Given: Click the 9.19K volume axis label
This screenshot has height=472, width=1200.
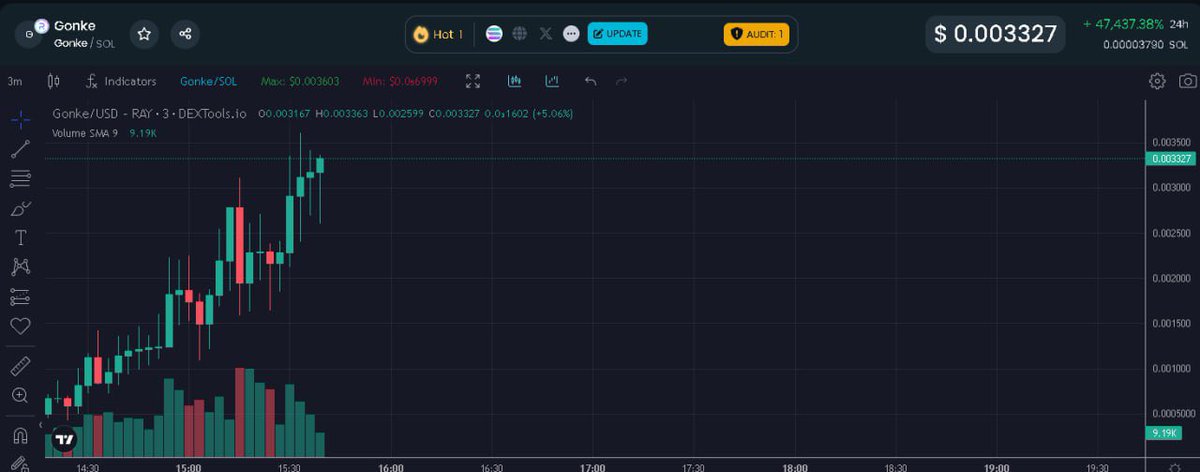Looking at the screenshot, I should (1165, 432).
